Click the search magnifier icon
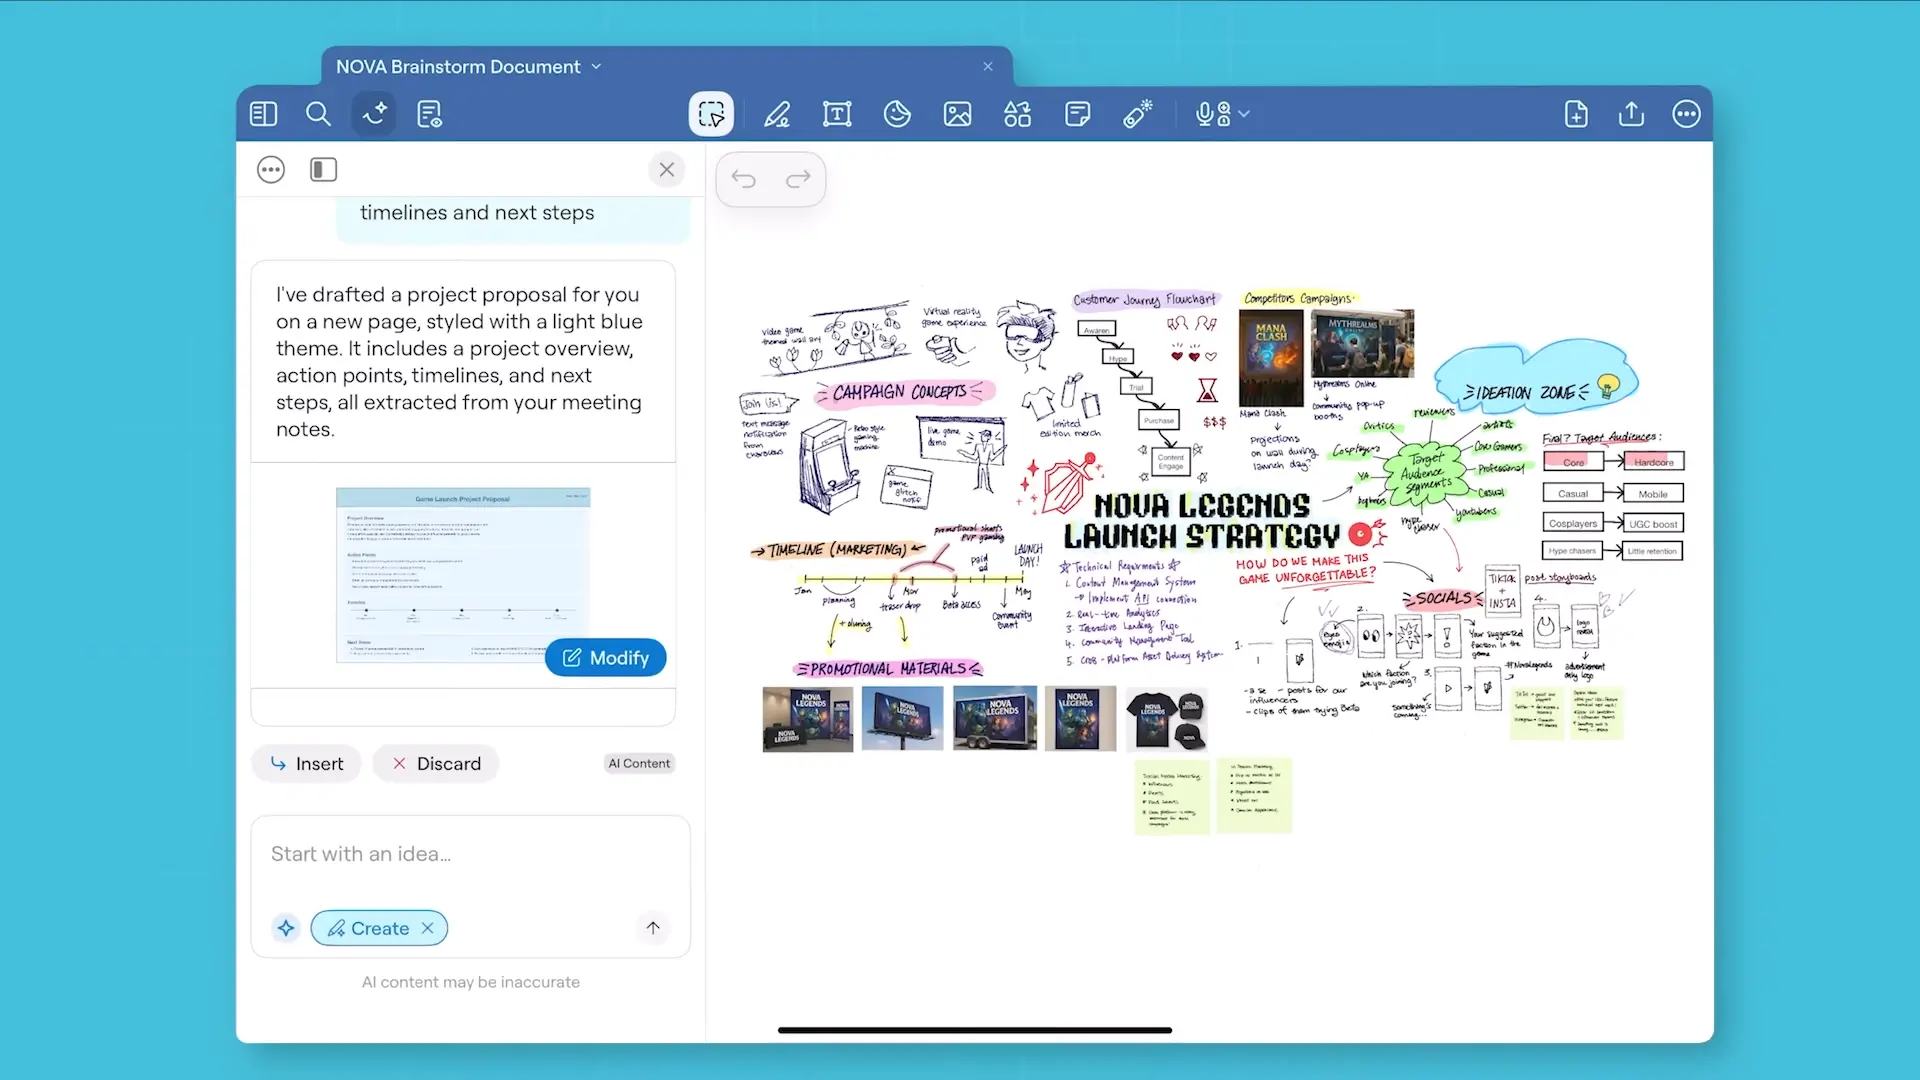Image resolution: width=1920 pixels, height=1080 pixels. (318, 114)
